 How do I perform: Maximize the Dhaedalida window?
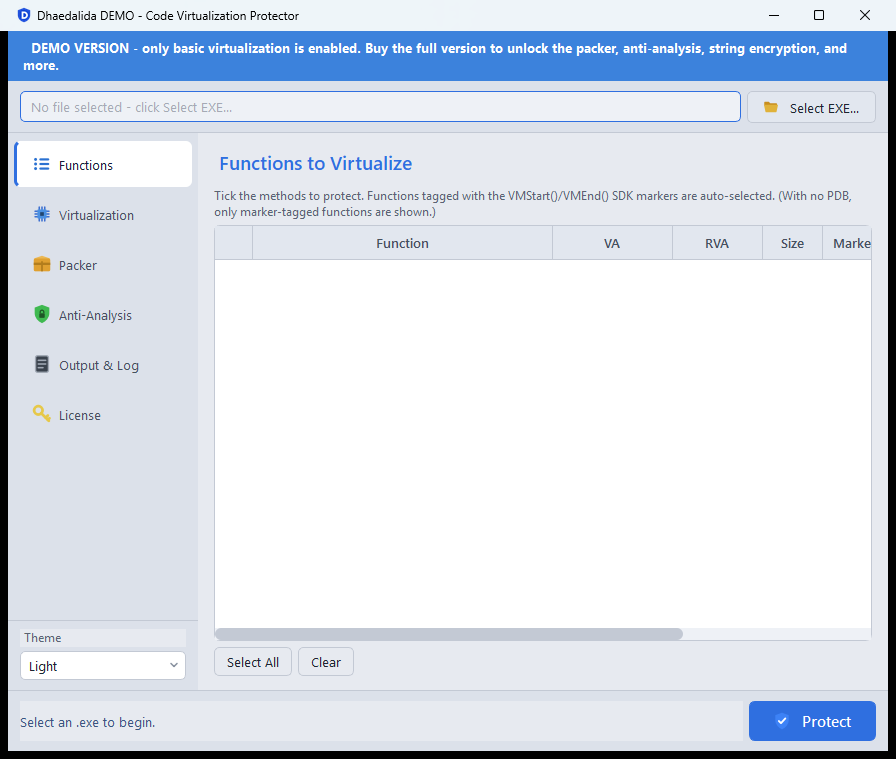(x=819, y=15)
